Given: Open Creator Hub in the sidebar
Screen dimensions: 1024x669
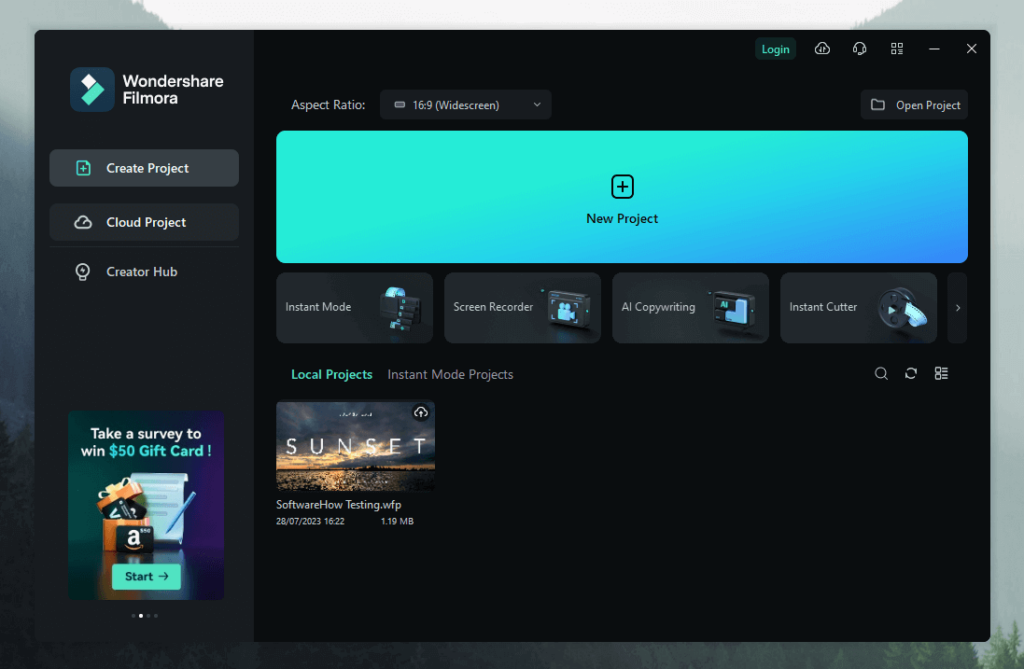Looking at the screenshot, I should (144, 272).
